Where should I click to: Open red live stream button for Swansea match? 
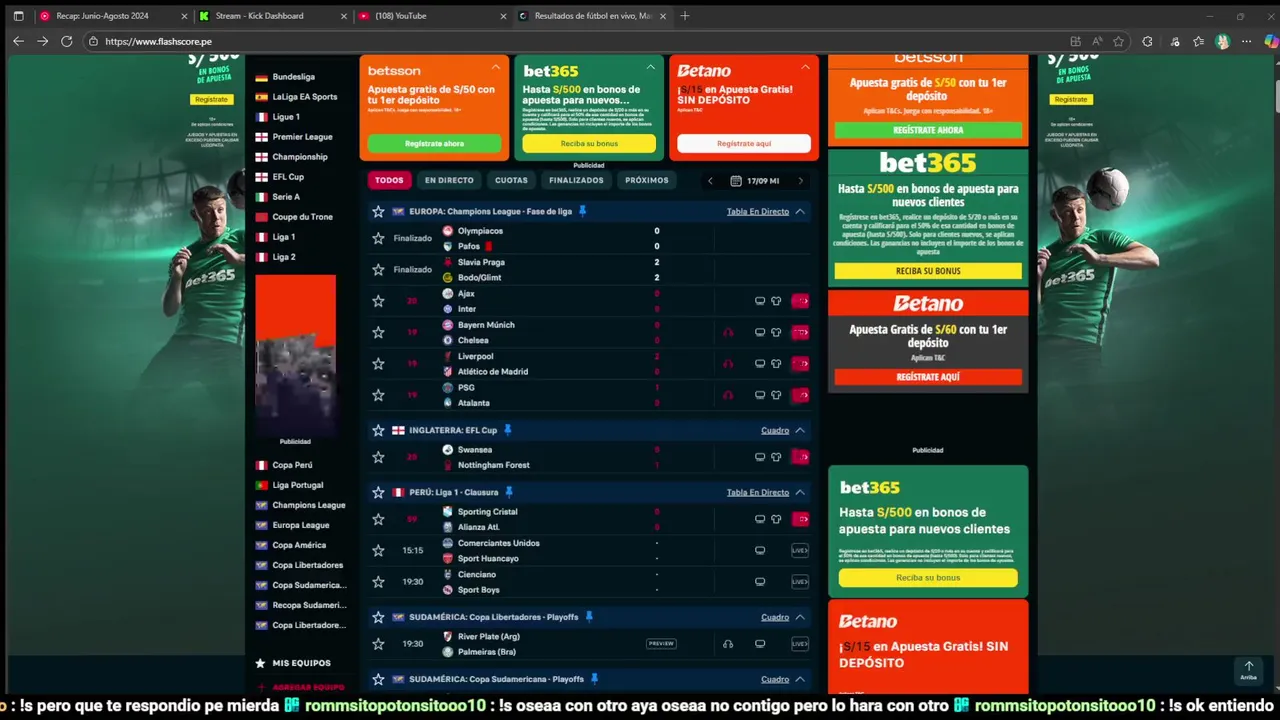pyautogui.click(x=800, y=457)
